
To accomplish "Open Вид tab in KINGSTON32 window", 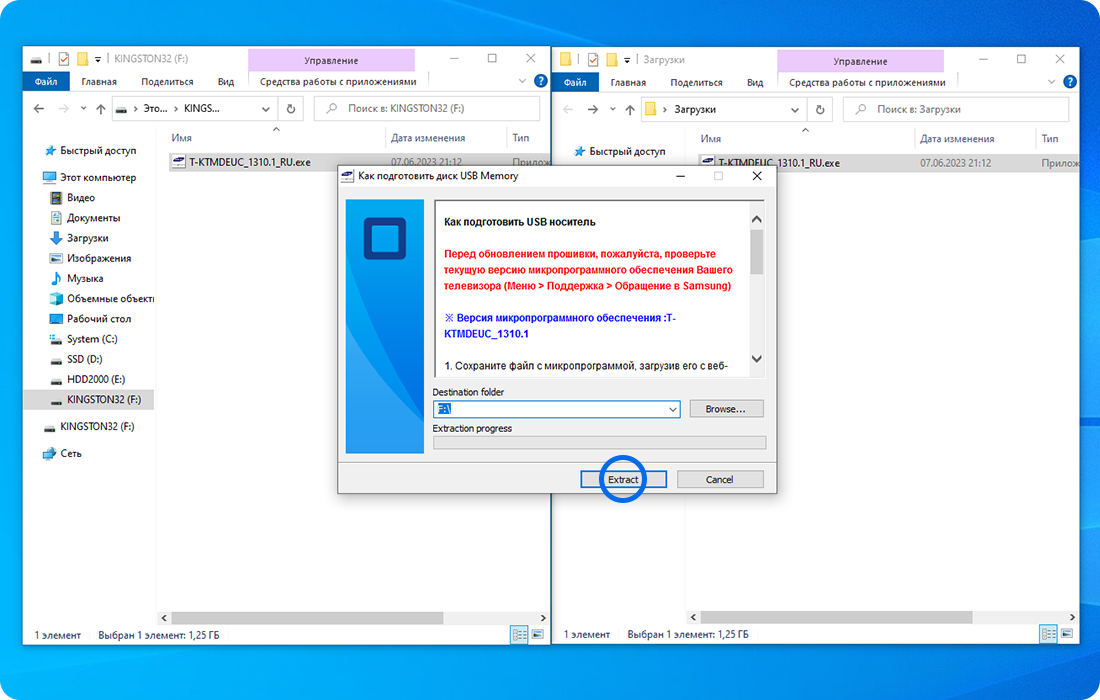I will [x=225, y=82].
